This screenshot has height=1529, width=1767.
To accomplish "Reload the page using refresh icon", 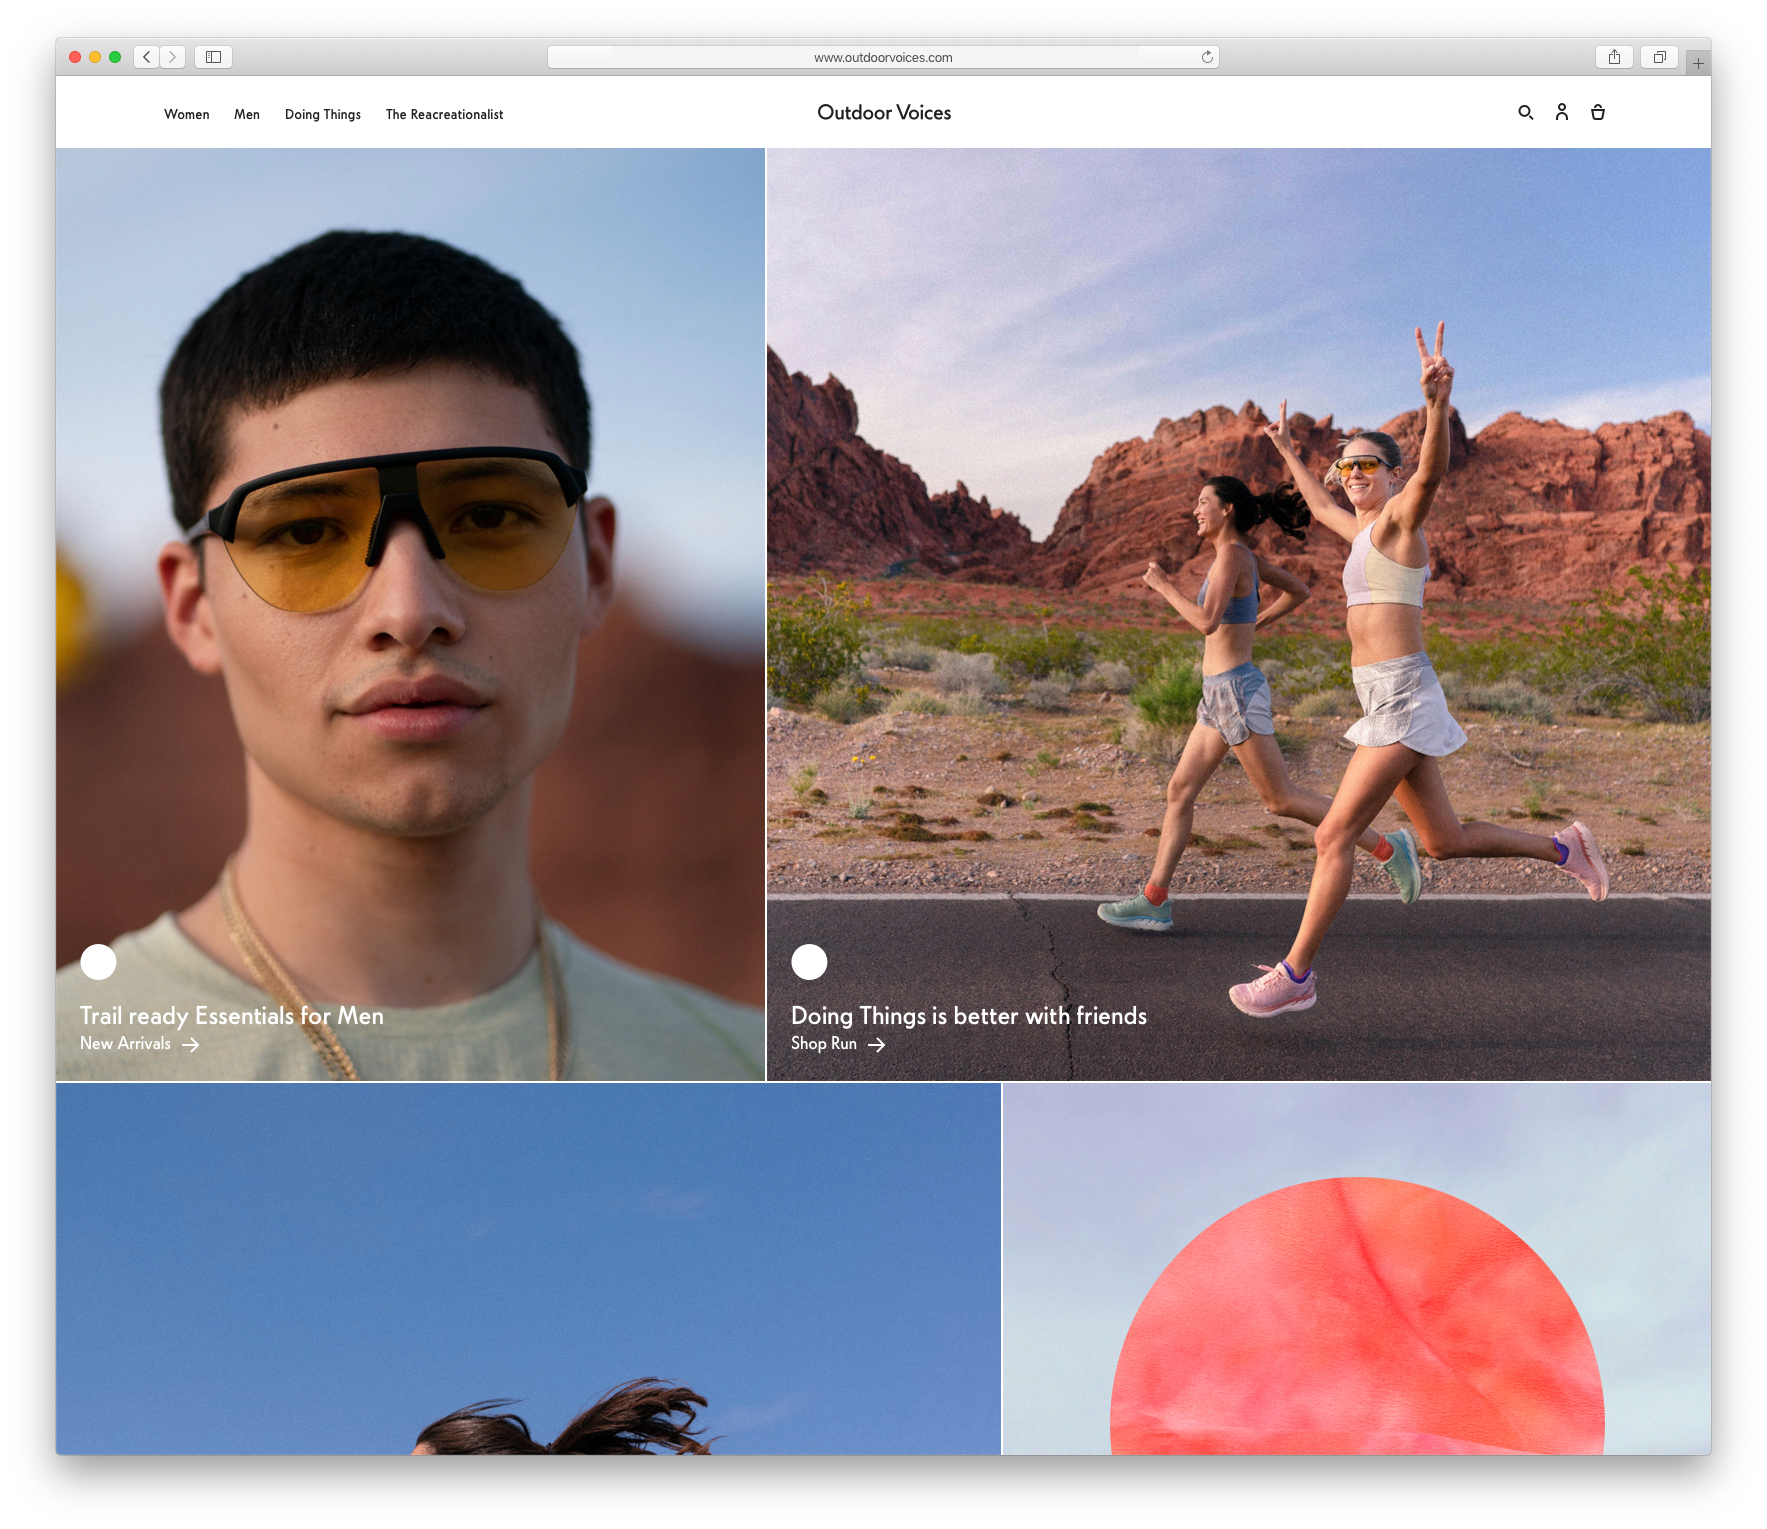I will tap(1207, 57).
